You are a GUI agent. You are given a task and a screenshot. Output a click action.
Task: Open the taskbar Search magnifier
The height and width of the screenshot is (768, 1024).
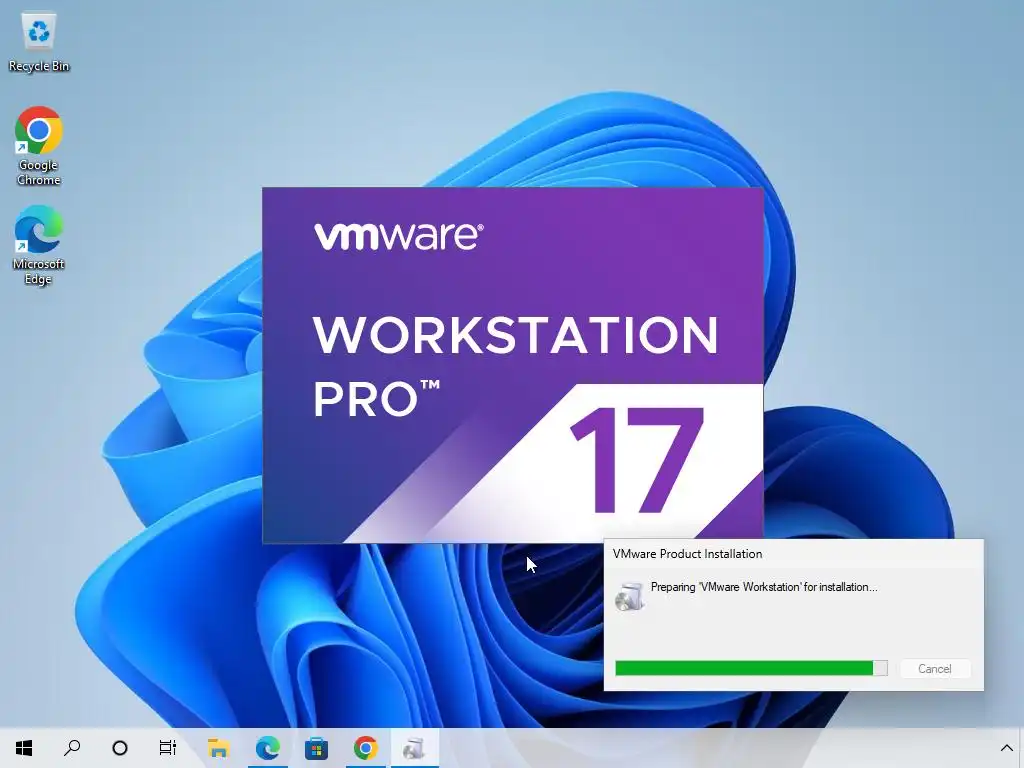(72, 748)
